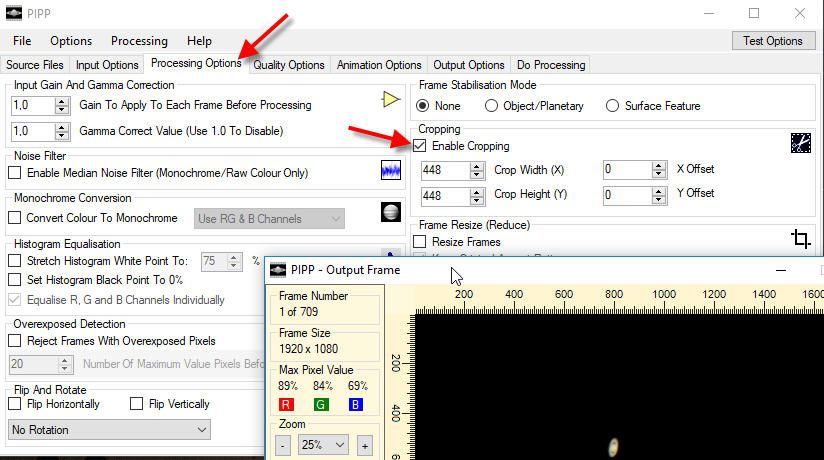Click the Test Options button
Screen dimensions: 824x460
(x=772, y=41)
